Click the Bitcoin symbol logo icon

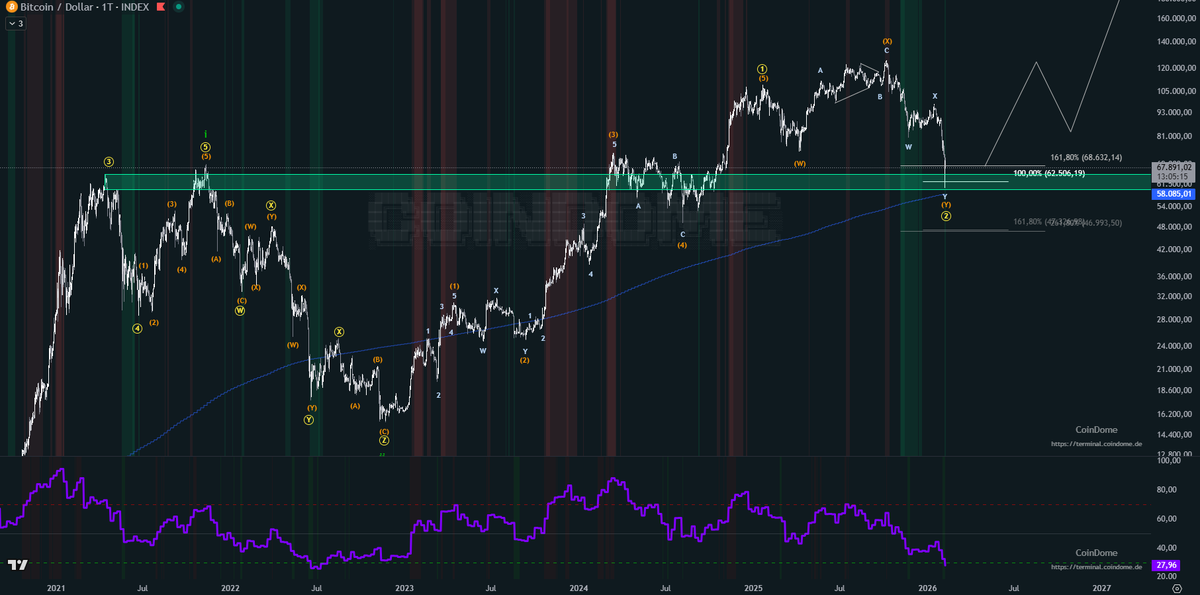pyautogui.click(x=12, y=7)
